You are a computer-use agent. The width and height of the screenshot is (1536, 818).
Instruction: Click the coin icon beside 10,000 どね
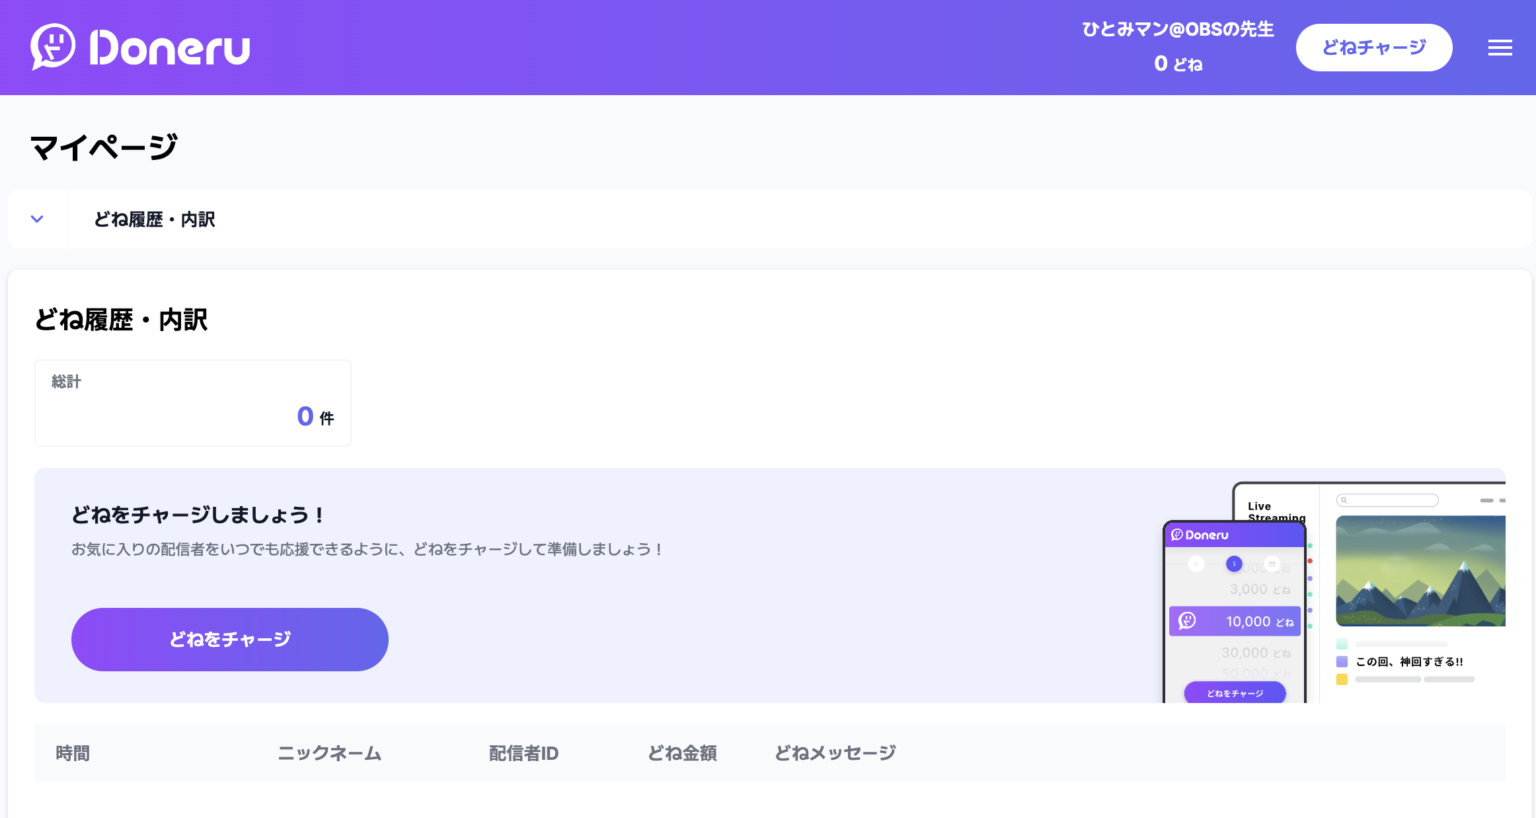1186,622
